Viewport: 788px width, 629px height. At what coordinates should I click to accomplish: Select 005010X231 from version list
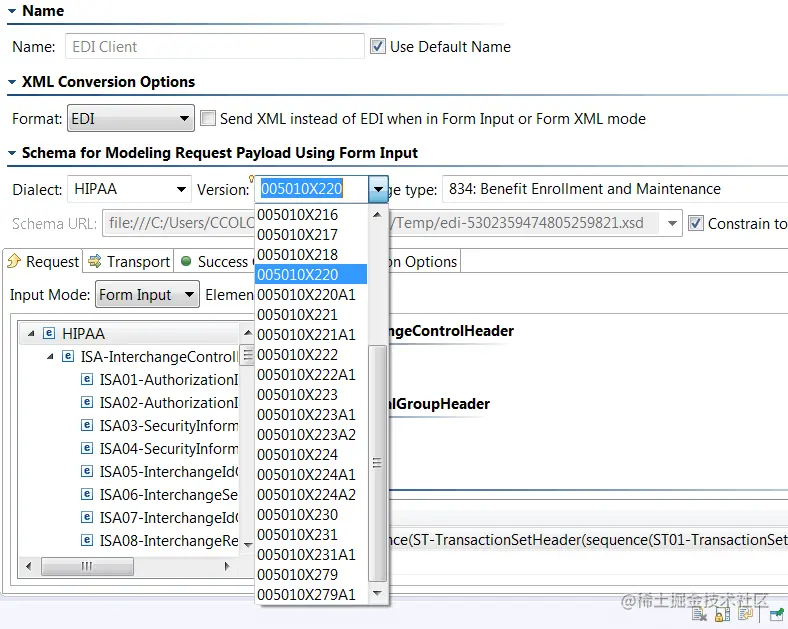(x=311, y=535)
